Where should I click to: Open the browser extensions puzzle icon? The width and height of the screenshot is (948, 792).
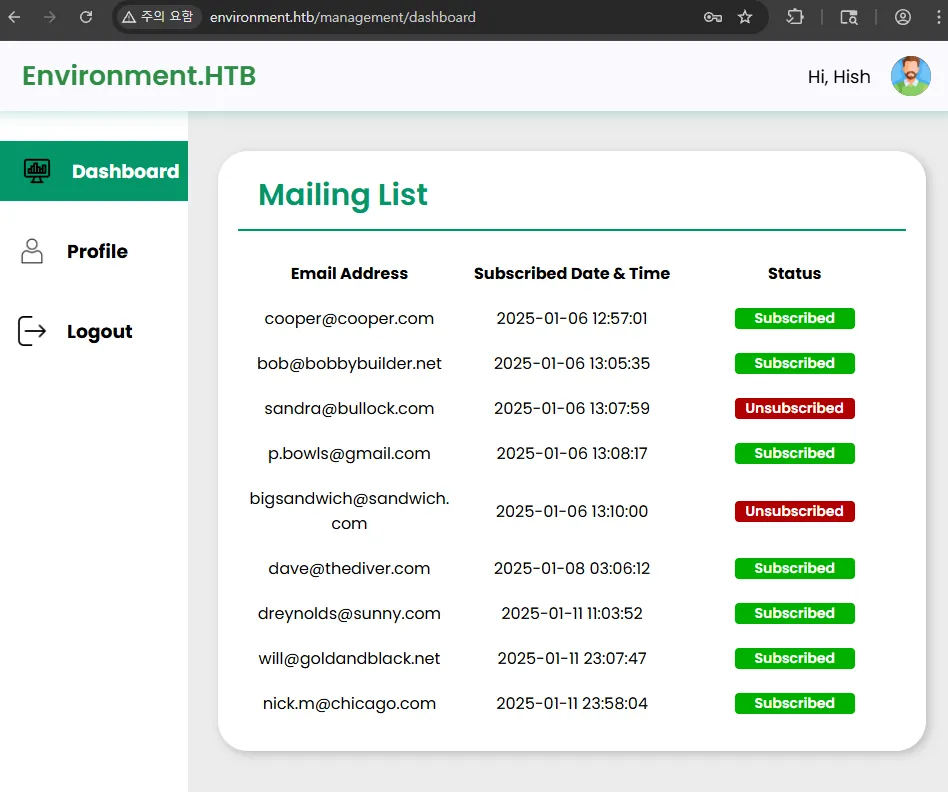795,17
